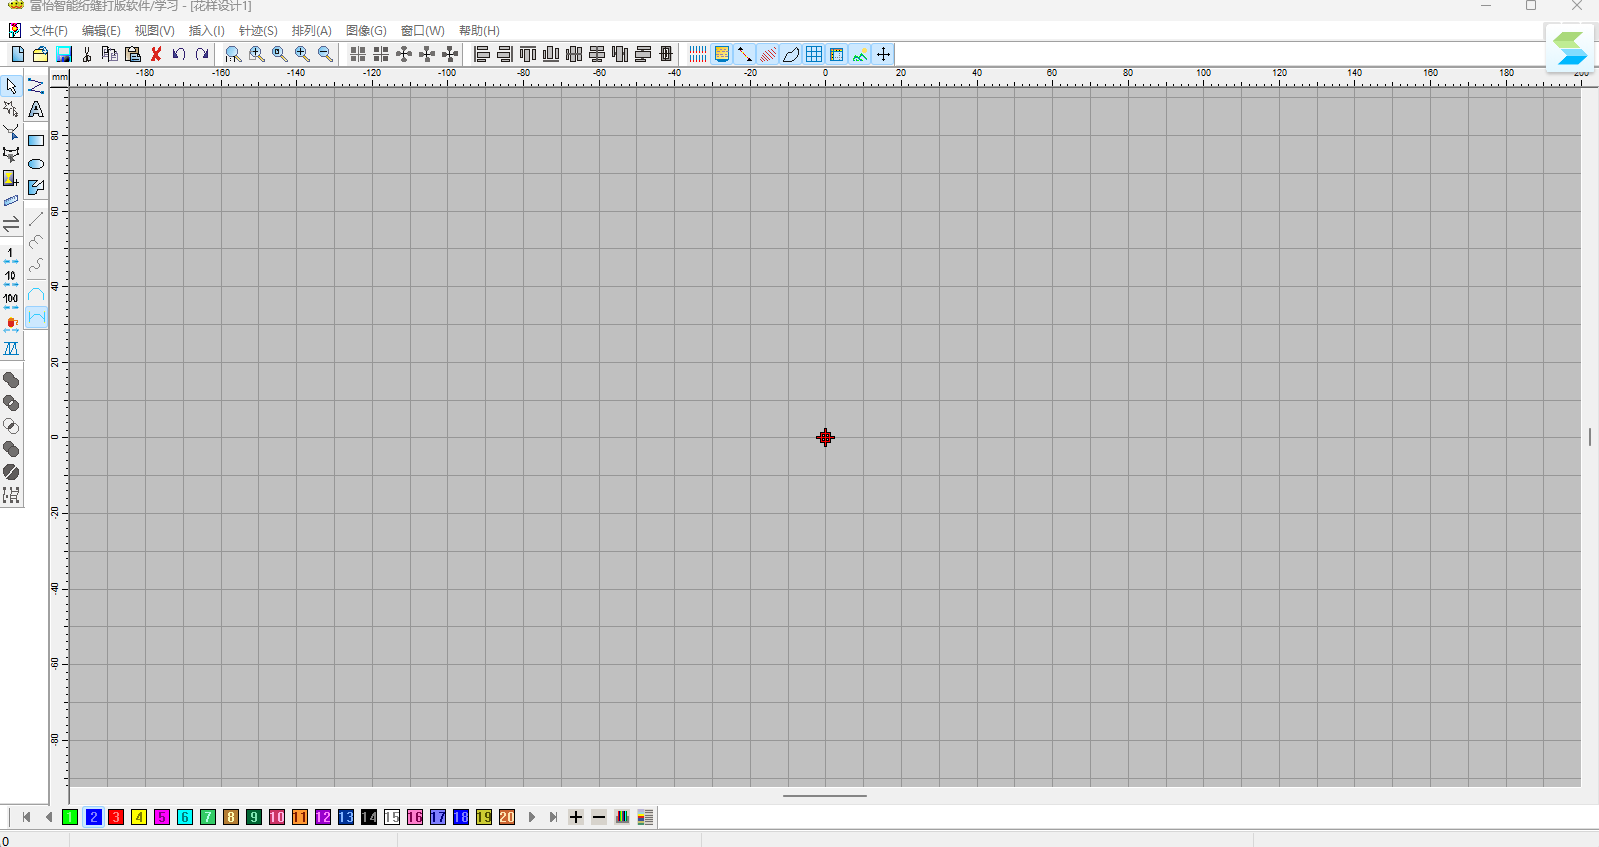
Task: Open the 图像(G) menu
Action: (x=366, y=31)
